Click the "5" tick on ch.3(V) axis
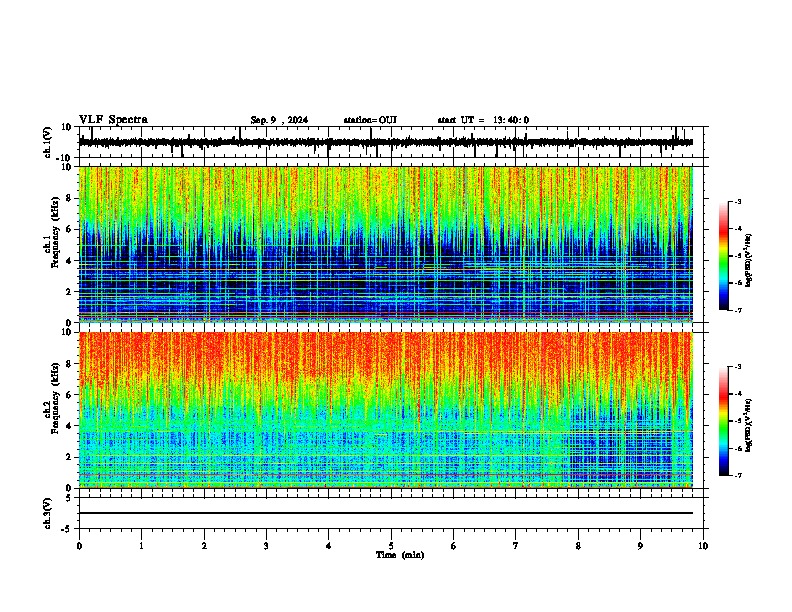Screen dimensions: 792x612 click(x=69, y=498)
